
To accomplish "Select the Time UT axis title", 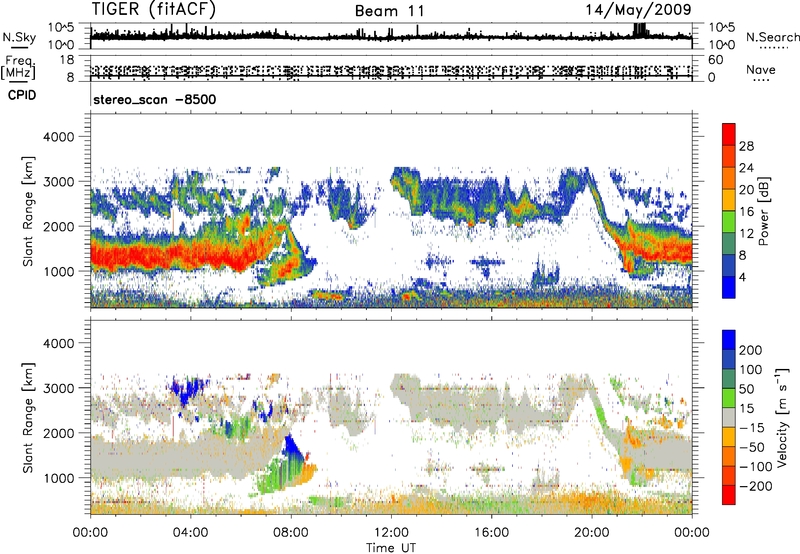I will tap(391, 548).
